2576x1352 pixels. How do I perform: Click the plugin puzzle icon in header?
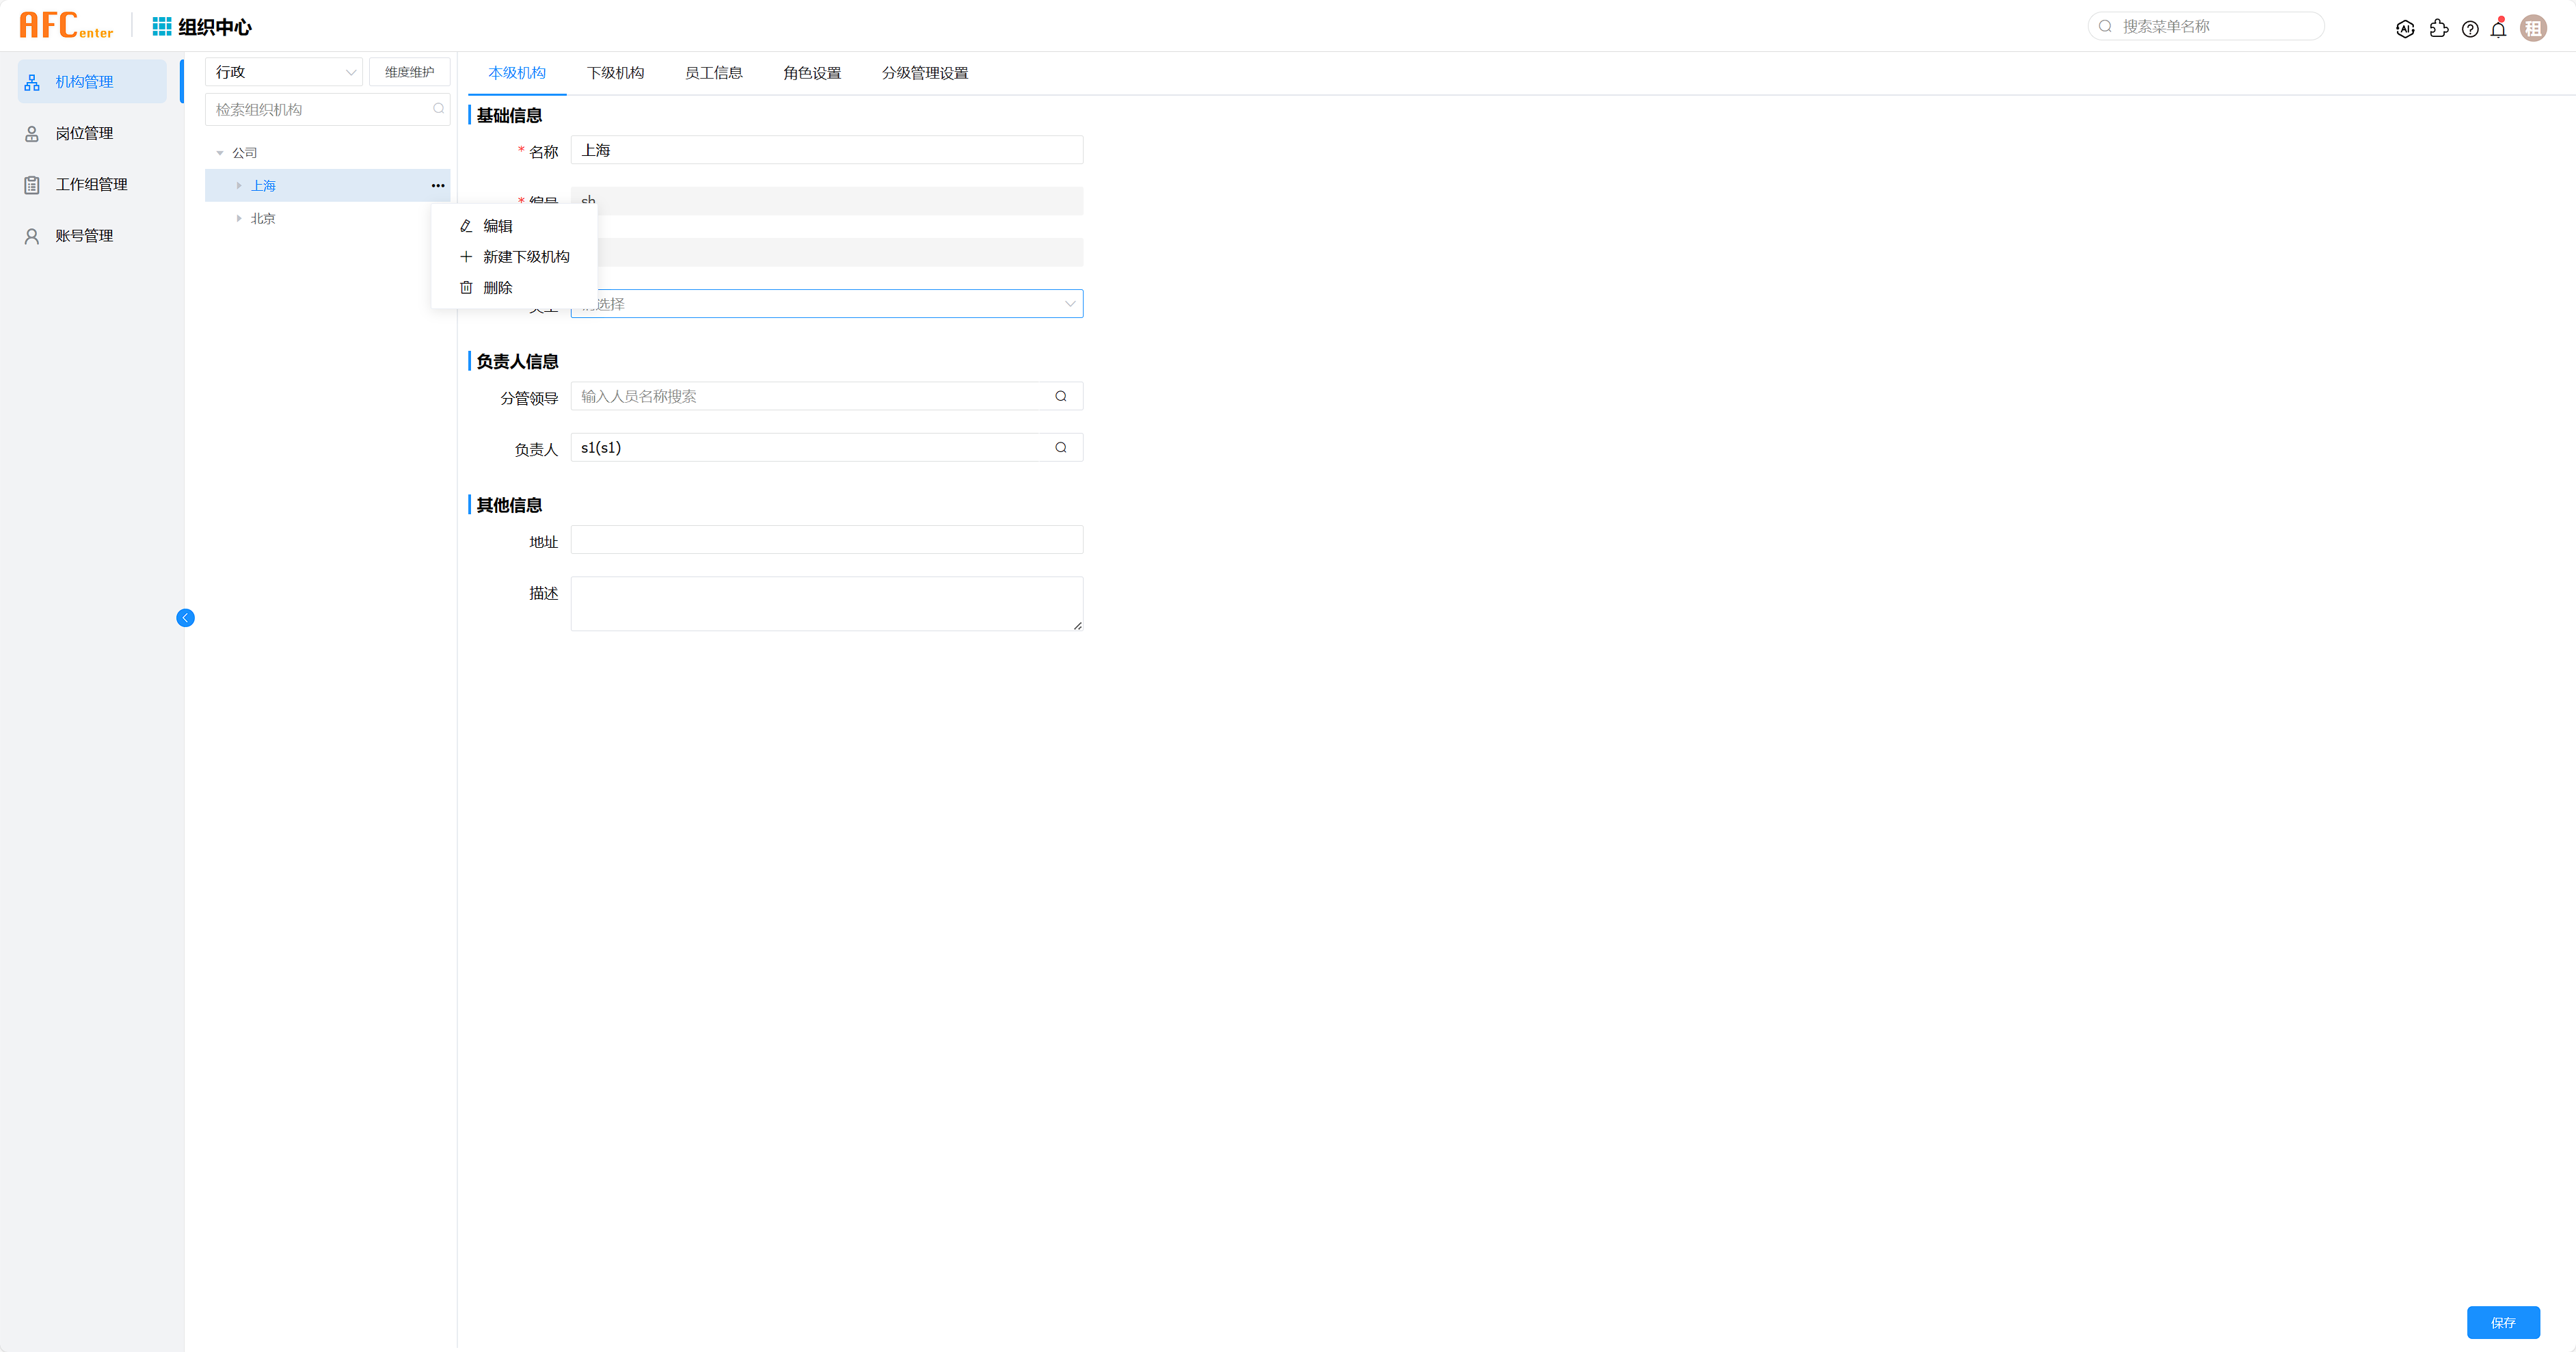pos(2438,29)
